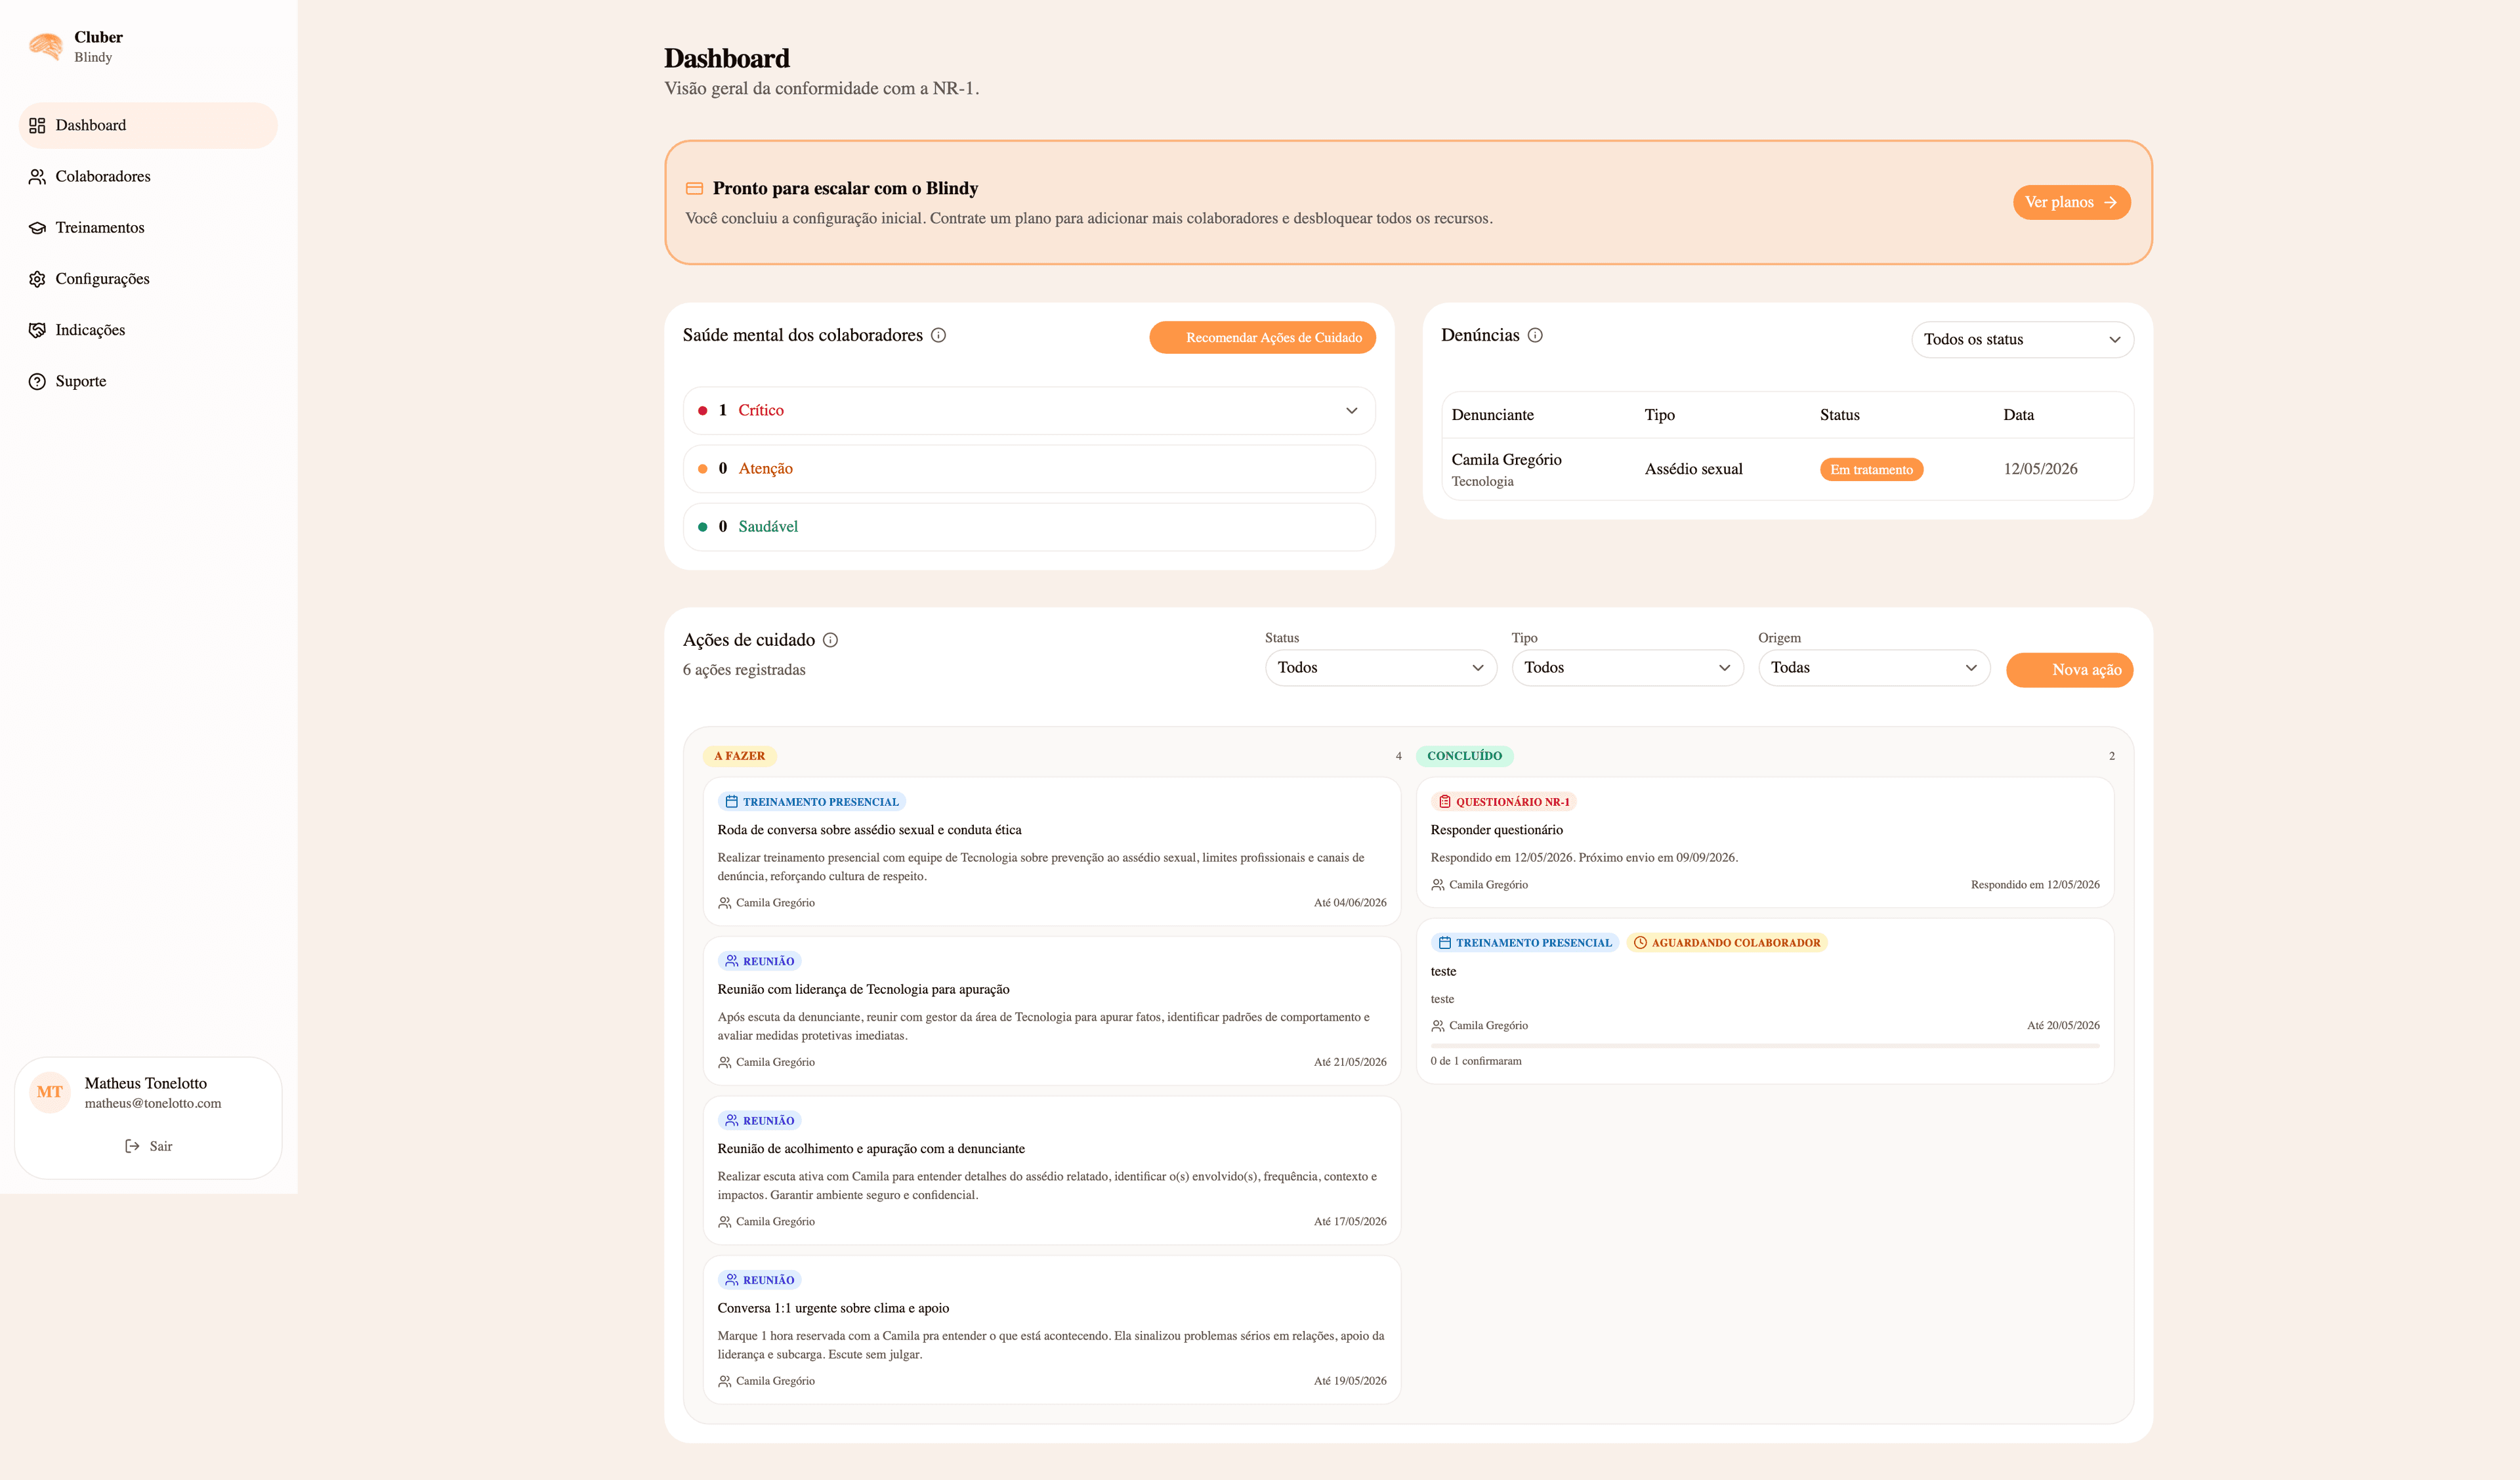2520x1480 pixels.
Task: Click 6 ações registradas text
Action: [744, 670]
